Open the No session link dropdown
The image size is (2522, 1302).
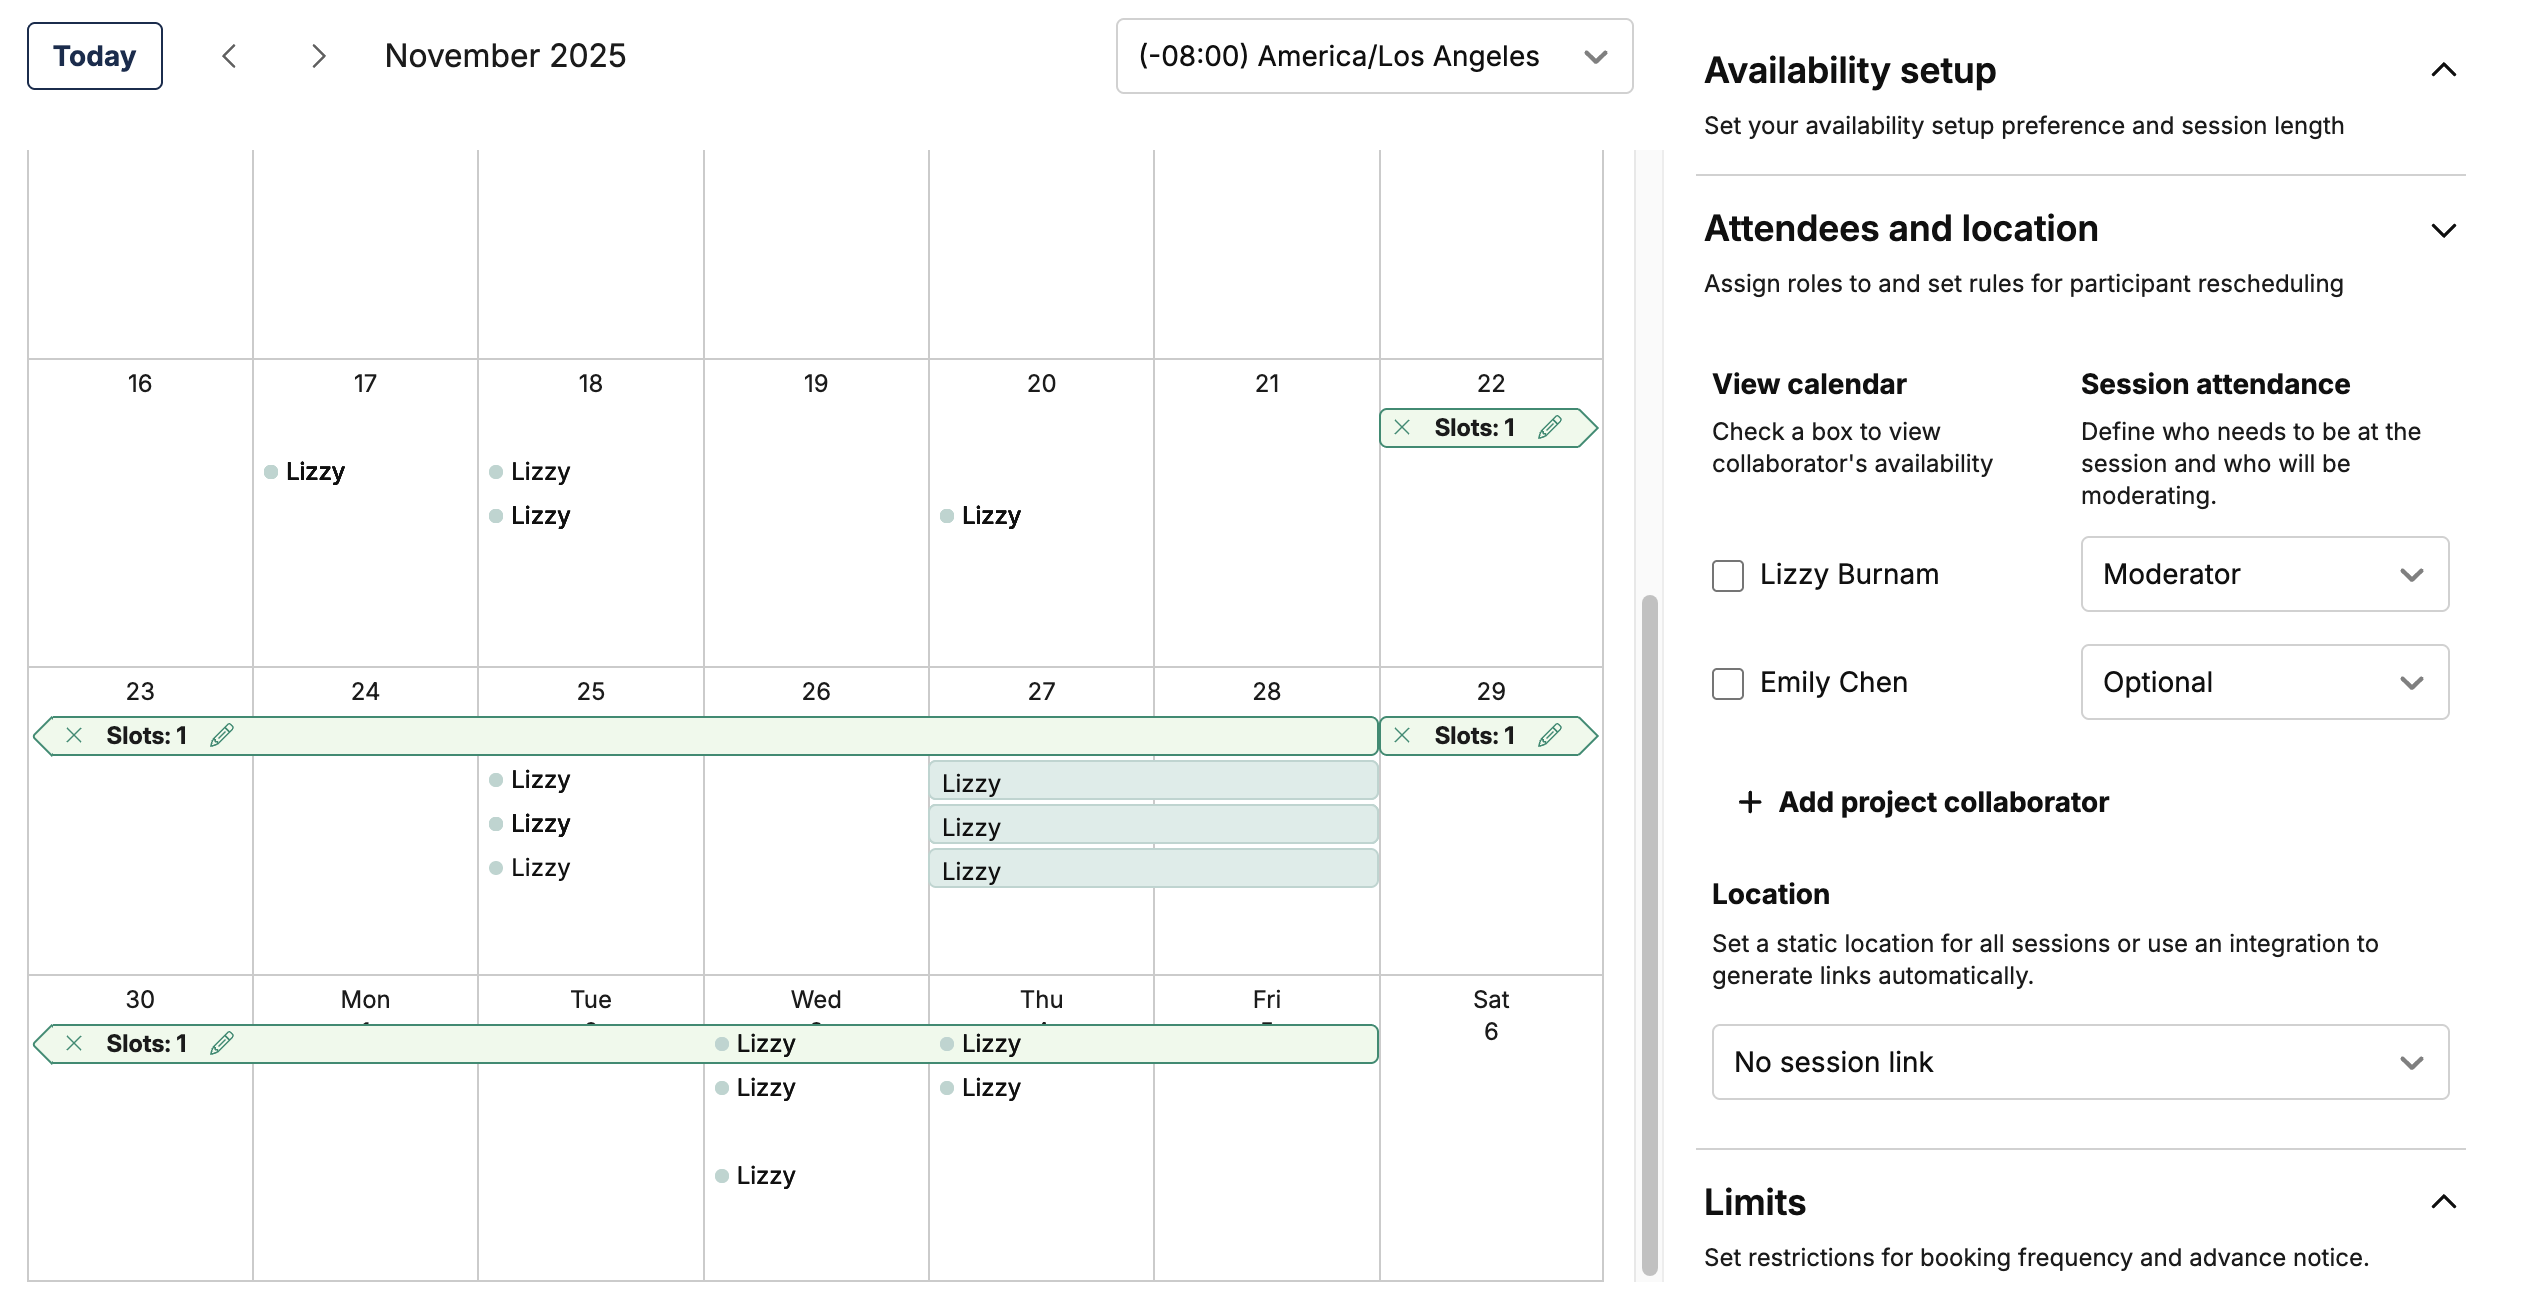pos(2080,1062)
